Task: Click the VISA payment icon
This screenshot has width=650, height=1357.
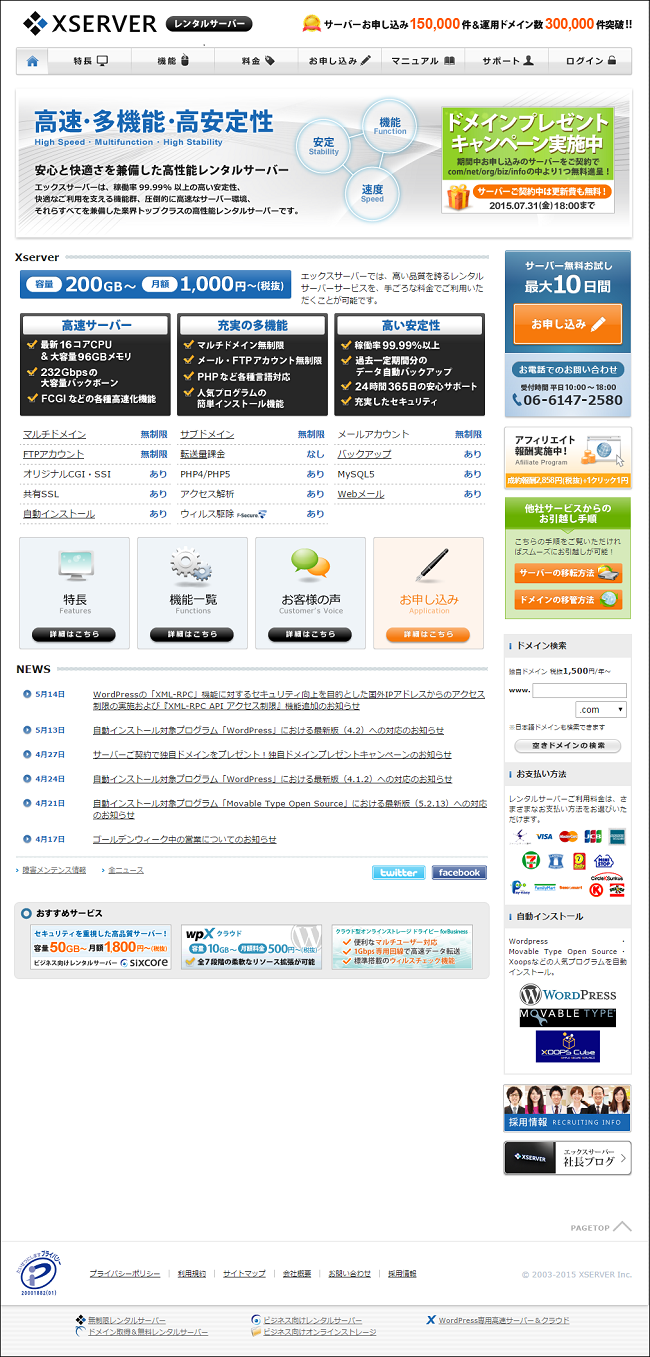Action: 544,836
